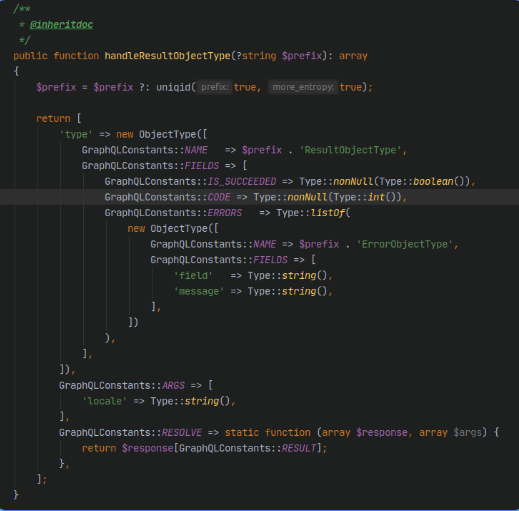
Task: Click the 'prefix:' inlay parameter hint
Action: tap(214, 87)
